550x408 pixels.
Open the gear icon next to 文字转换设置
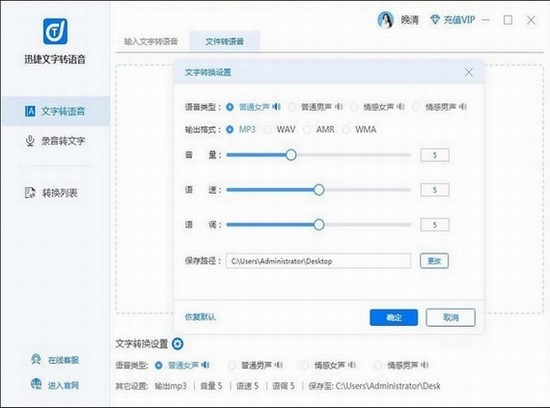pos(177,343)
